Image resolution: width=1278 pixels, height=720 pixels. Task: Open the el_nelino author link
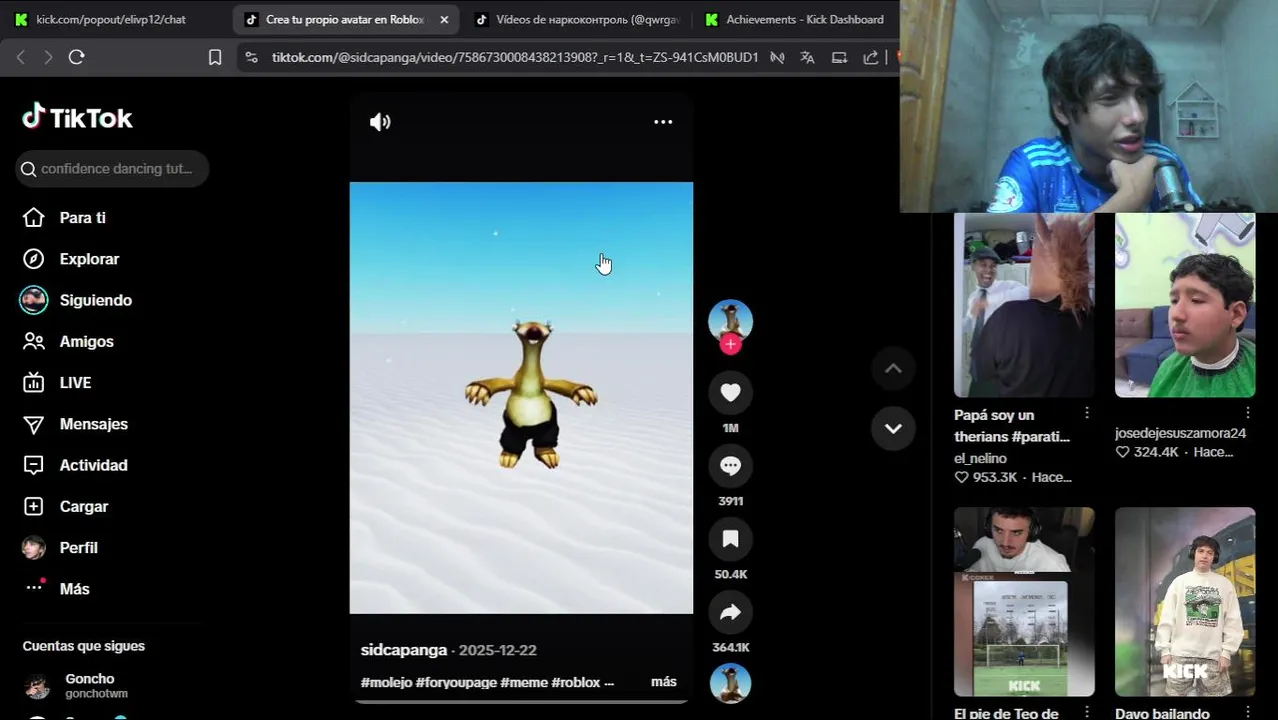click(980, 458)
